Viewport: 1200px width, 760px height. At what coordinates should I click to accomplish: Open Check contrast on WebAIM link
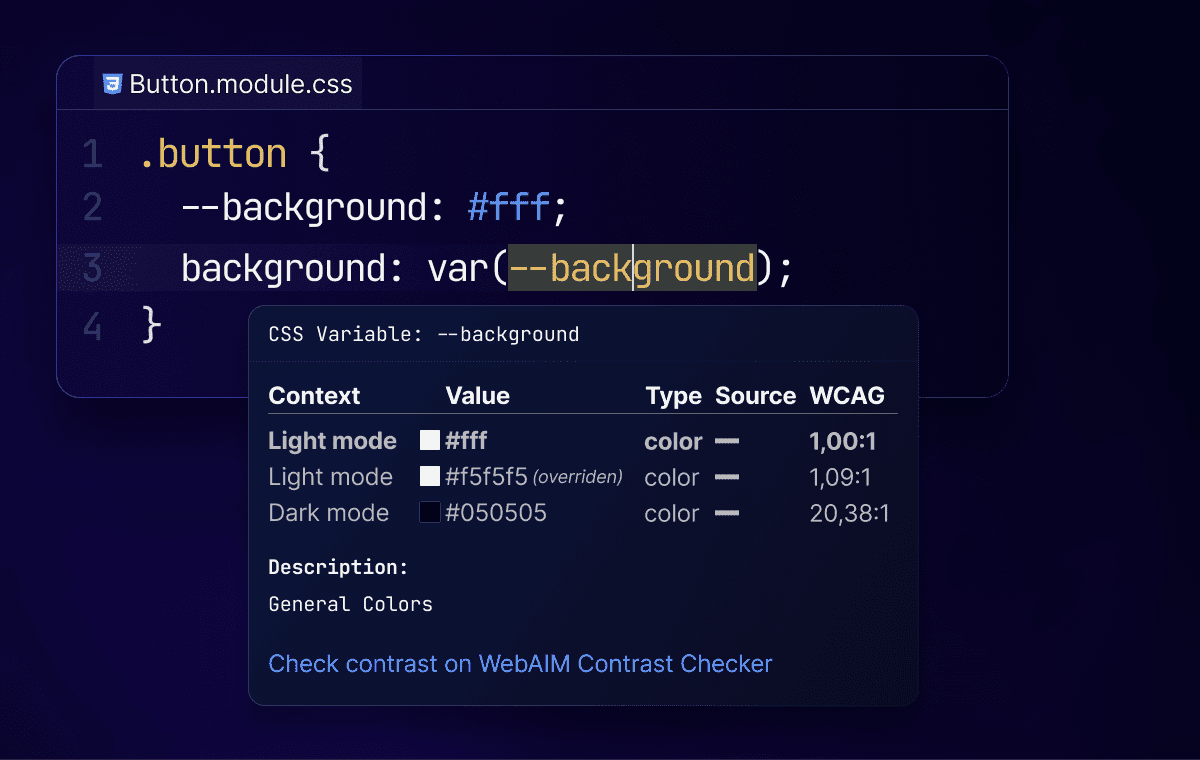(520, 663)
